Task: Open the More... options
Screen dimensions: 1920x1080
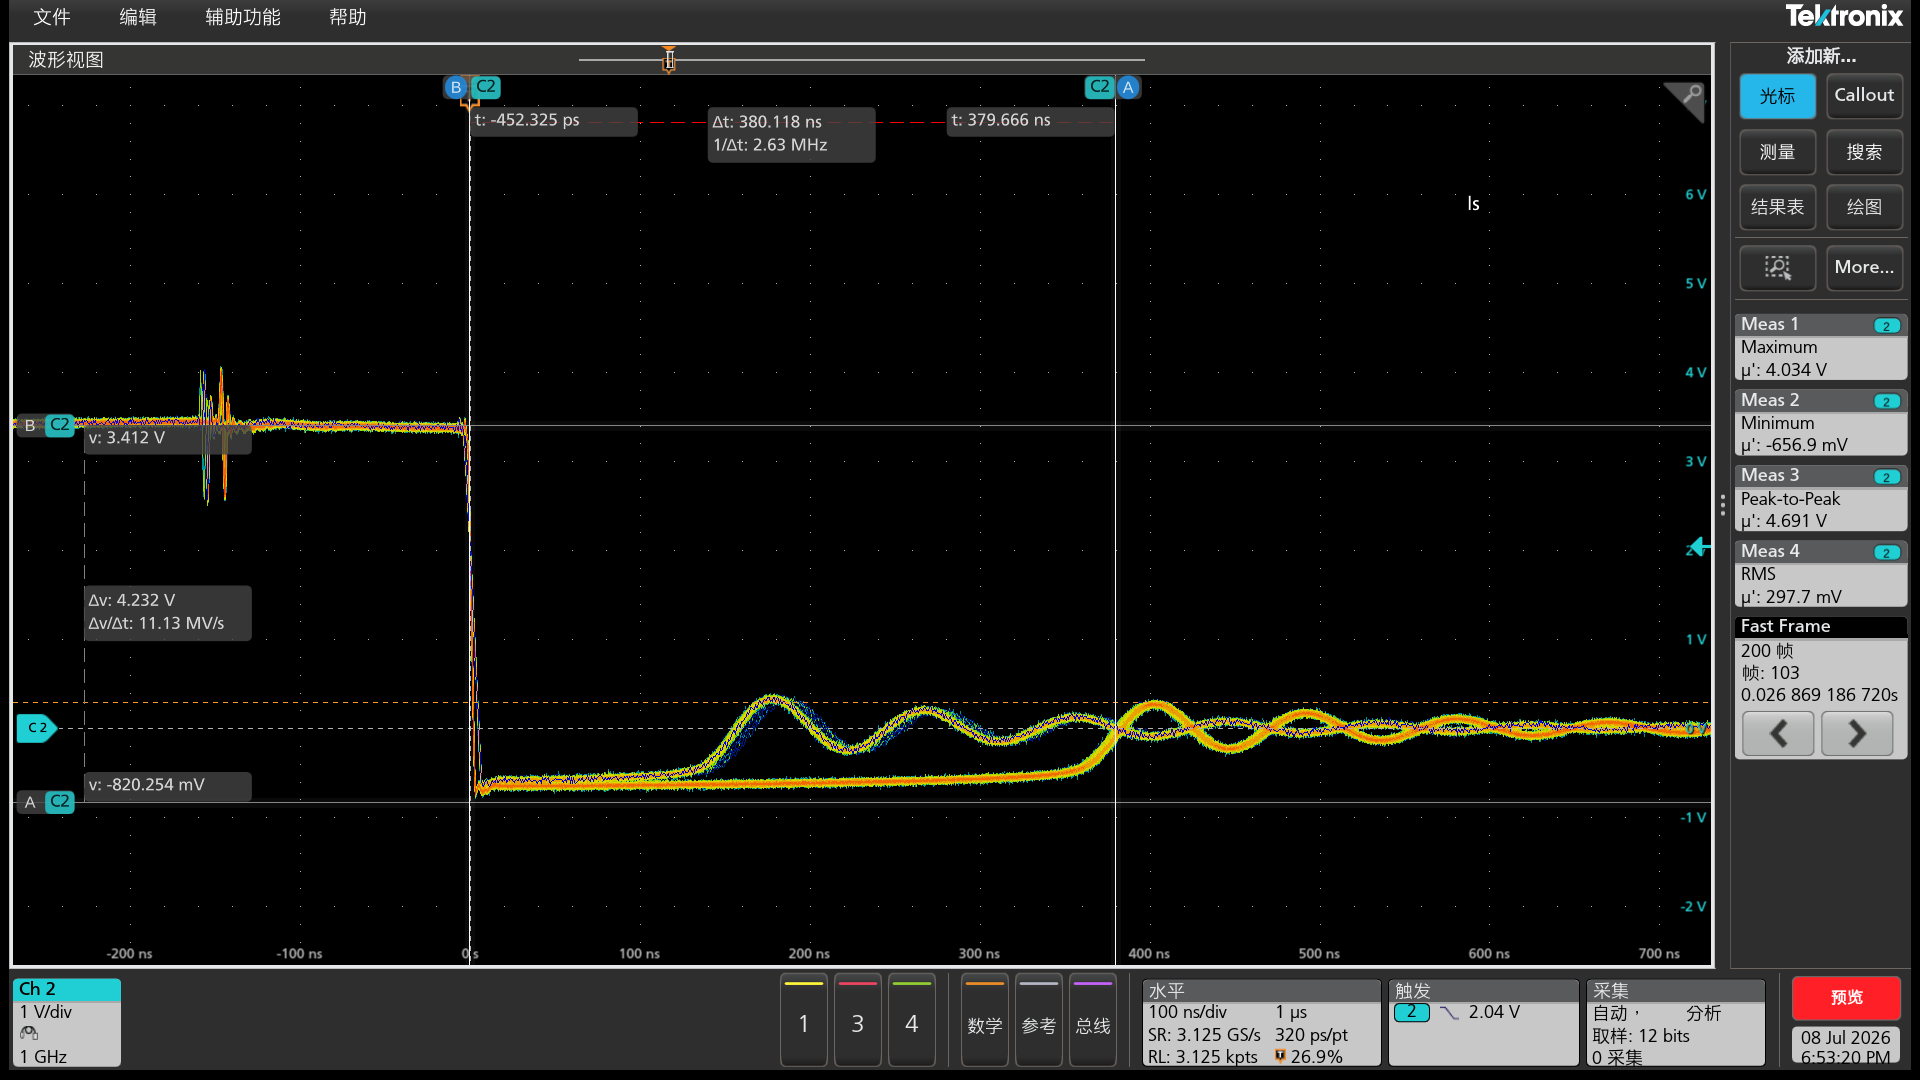Action: click(x=1864, y=267)
